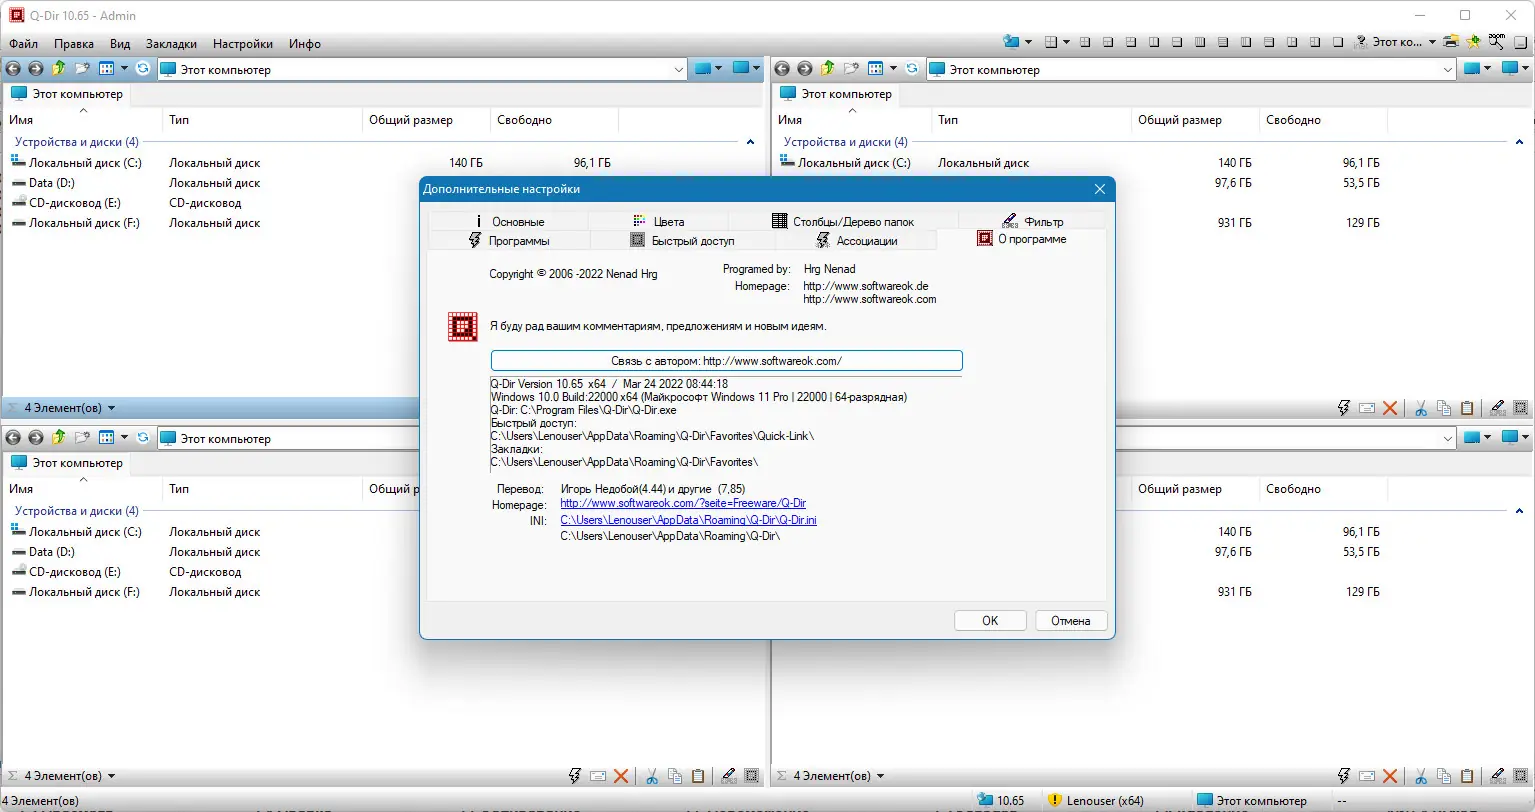
Task: Refresh the top-right pane
Action: [912, 69]
